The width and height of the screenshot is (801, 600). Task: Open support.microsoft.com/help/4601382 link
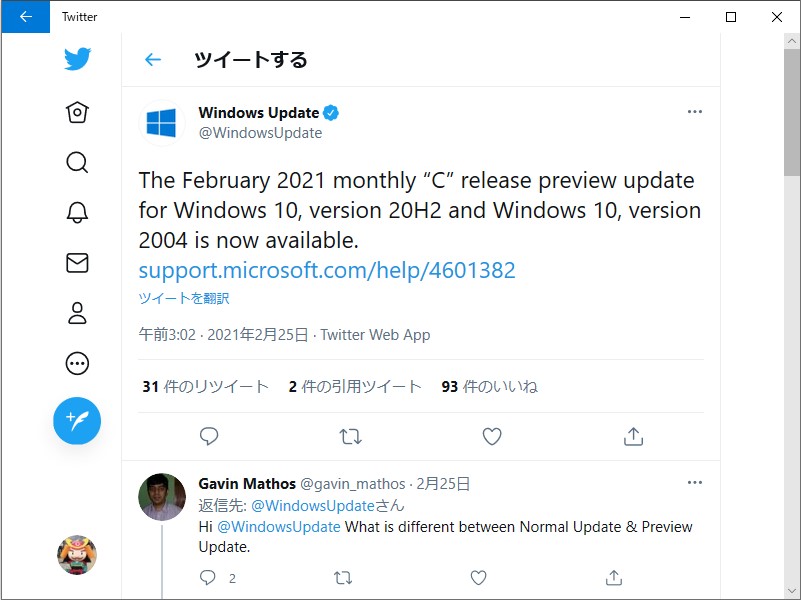click(x=326, y=270)
